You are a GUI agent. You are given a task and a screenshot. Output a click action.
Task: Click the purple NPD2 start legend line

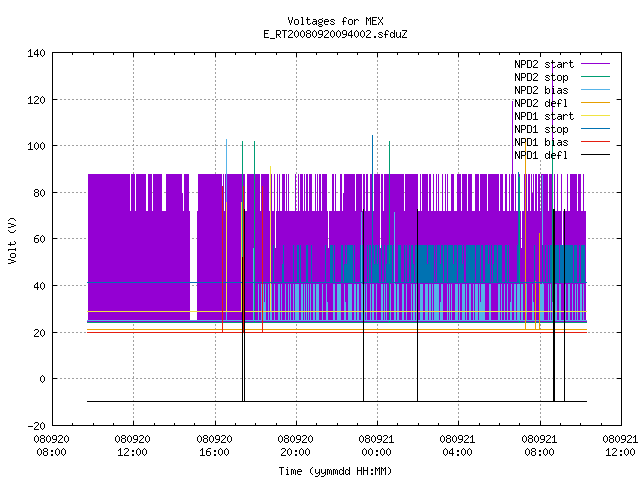pyautogui.click(x=596, y=64)
